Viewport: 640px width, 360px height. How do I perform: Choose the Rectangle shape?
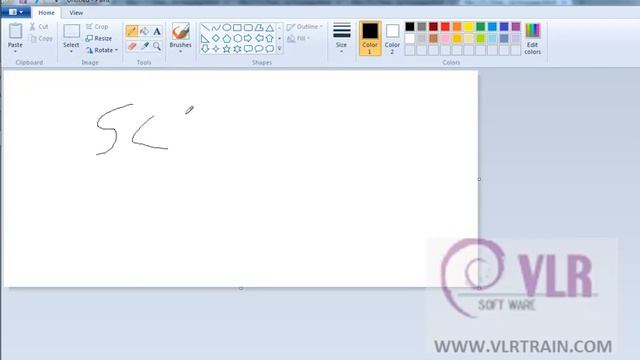coord(237,28)
